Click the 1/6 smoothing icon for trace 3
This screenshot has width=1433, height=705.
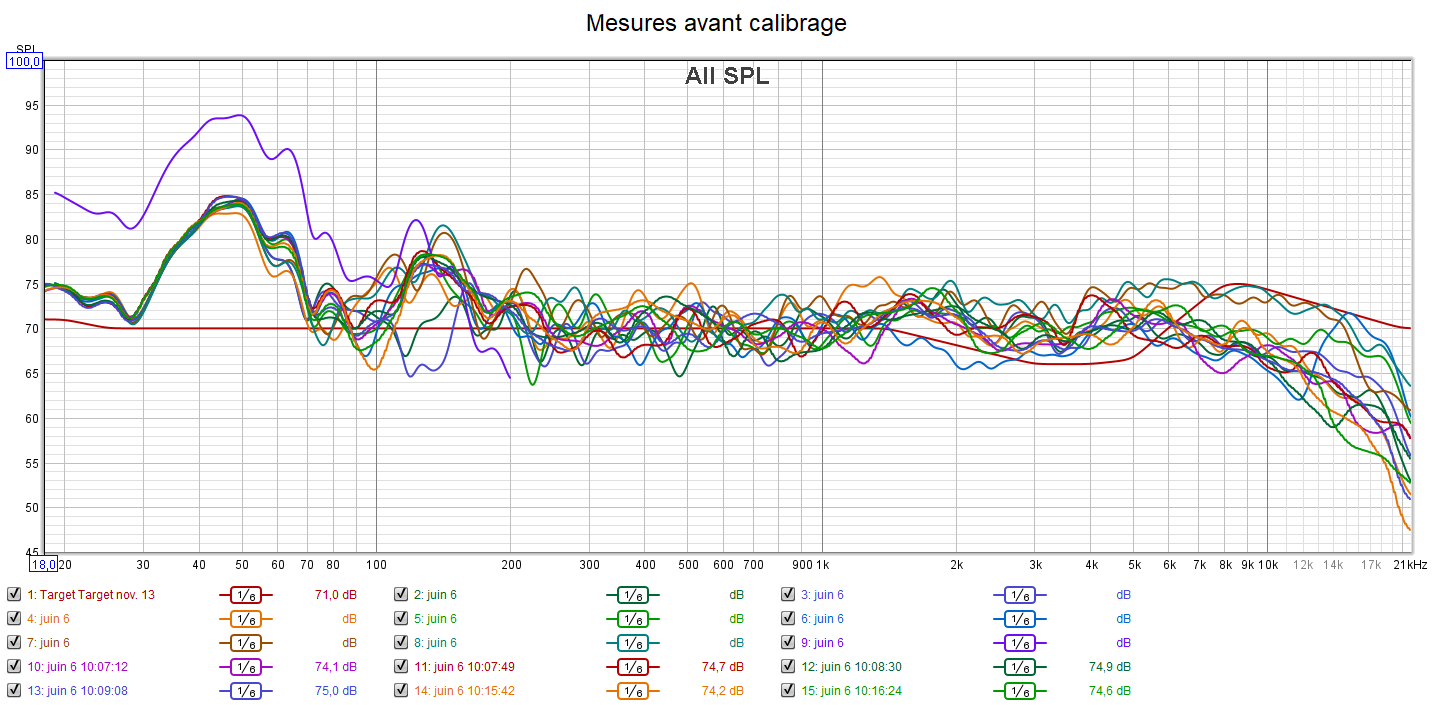tap(1019, 595)
